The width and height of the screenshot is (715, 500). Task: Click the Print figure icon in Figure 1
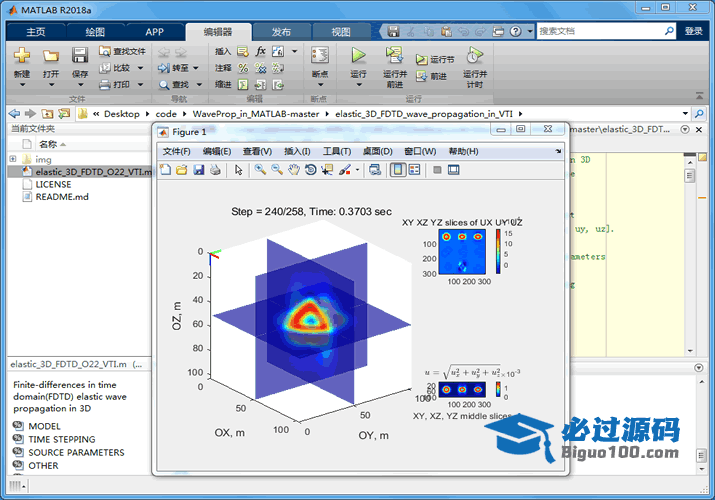click(x=215, y=170)
